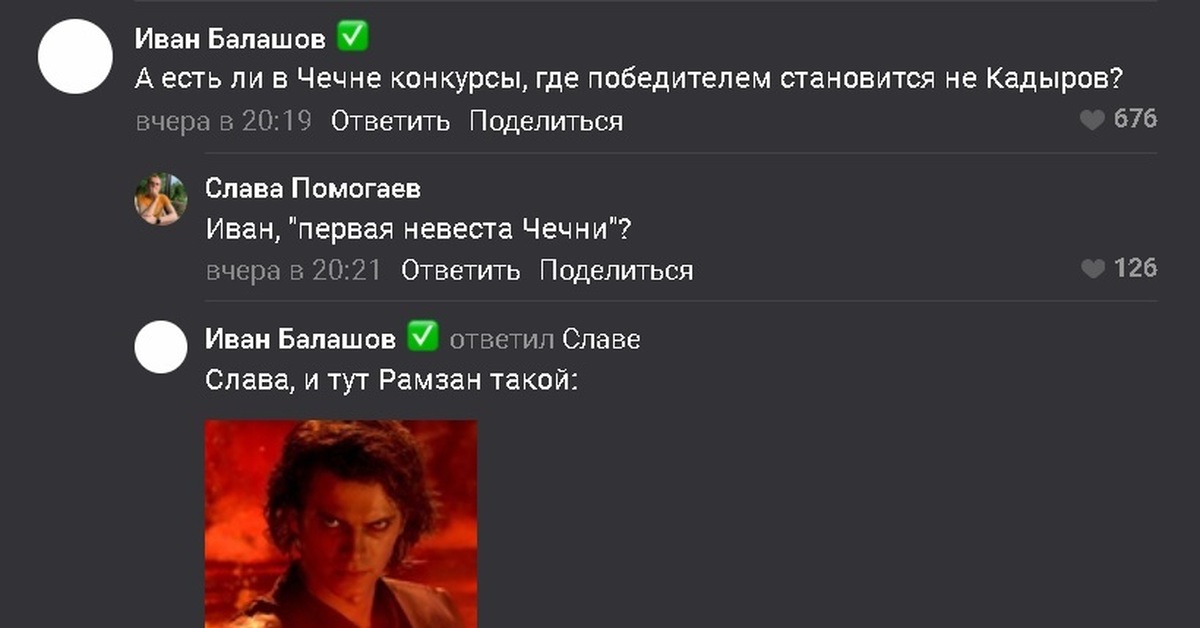Click the 'вчера в 20:19' timestamp

224,122
